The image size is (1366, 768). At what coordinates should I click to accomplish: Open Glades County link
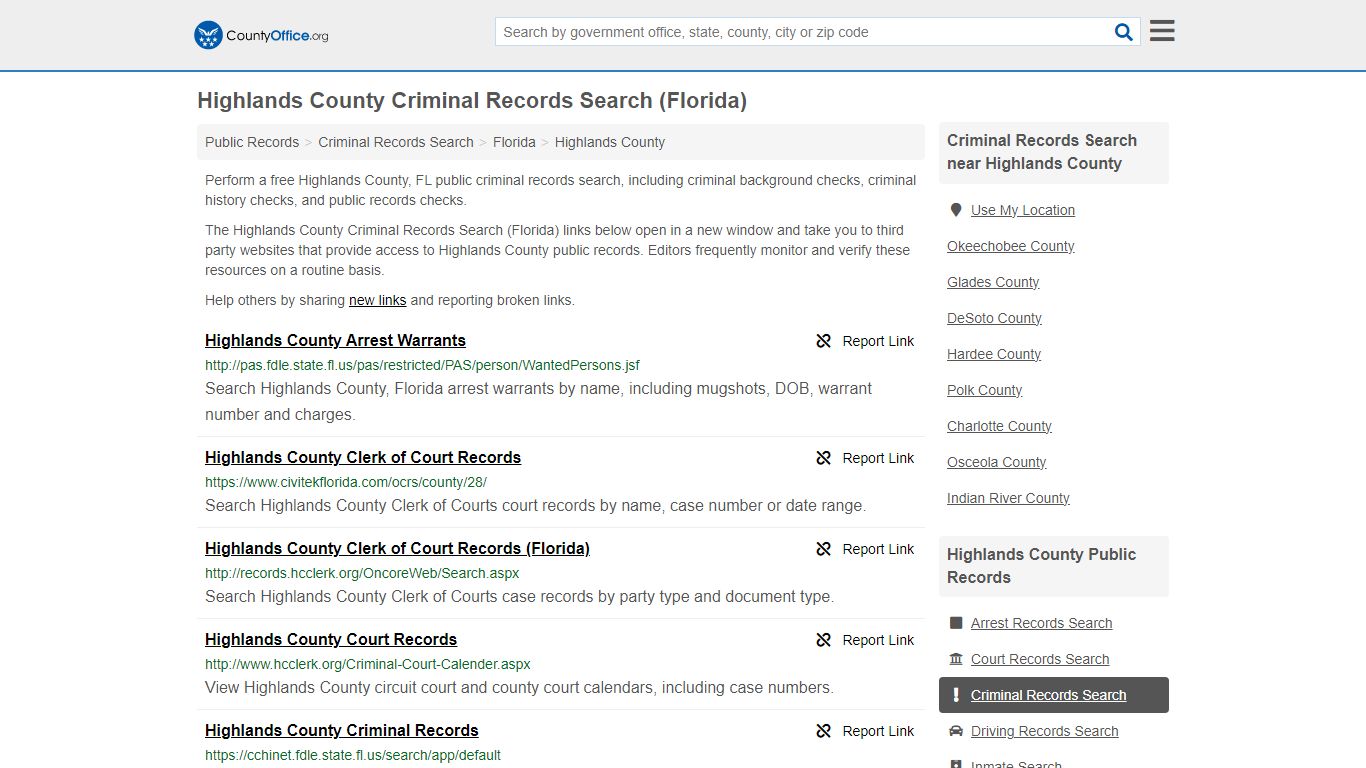(x=993, y=282)
